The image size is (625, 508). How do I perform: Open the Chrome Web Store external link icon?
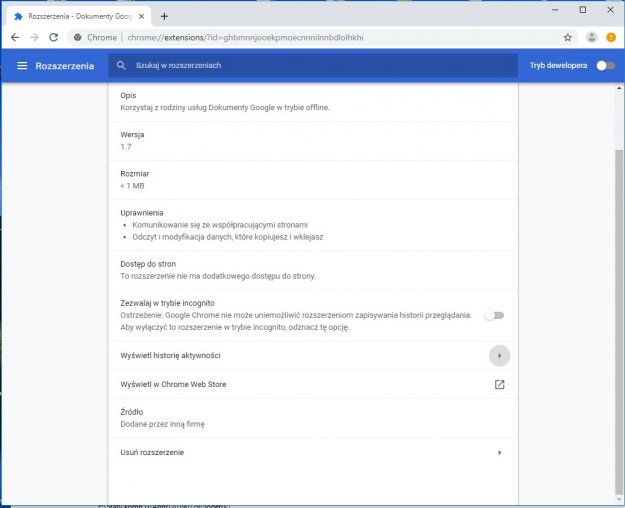(499, 384)
